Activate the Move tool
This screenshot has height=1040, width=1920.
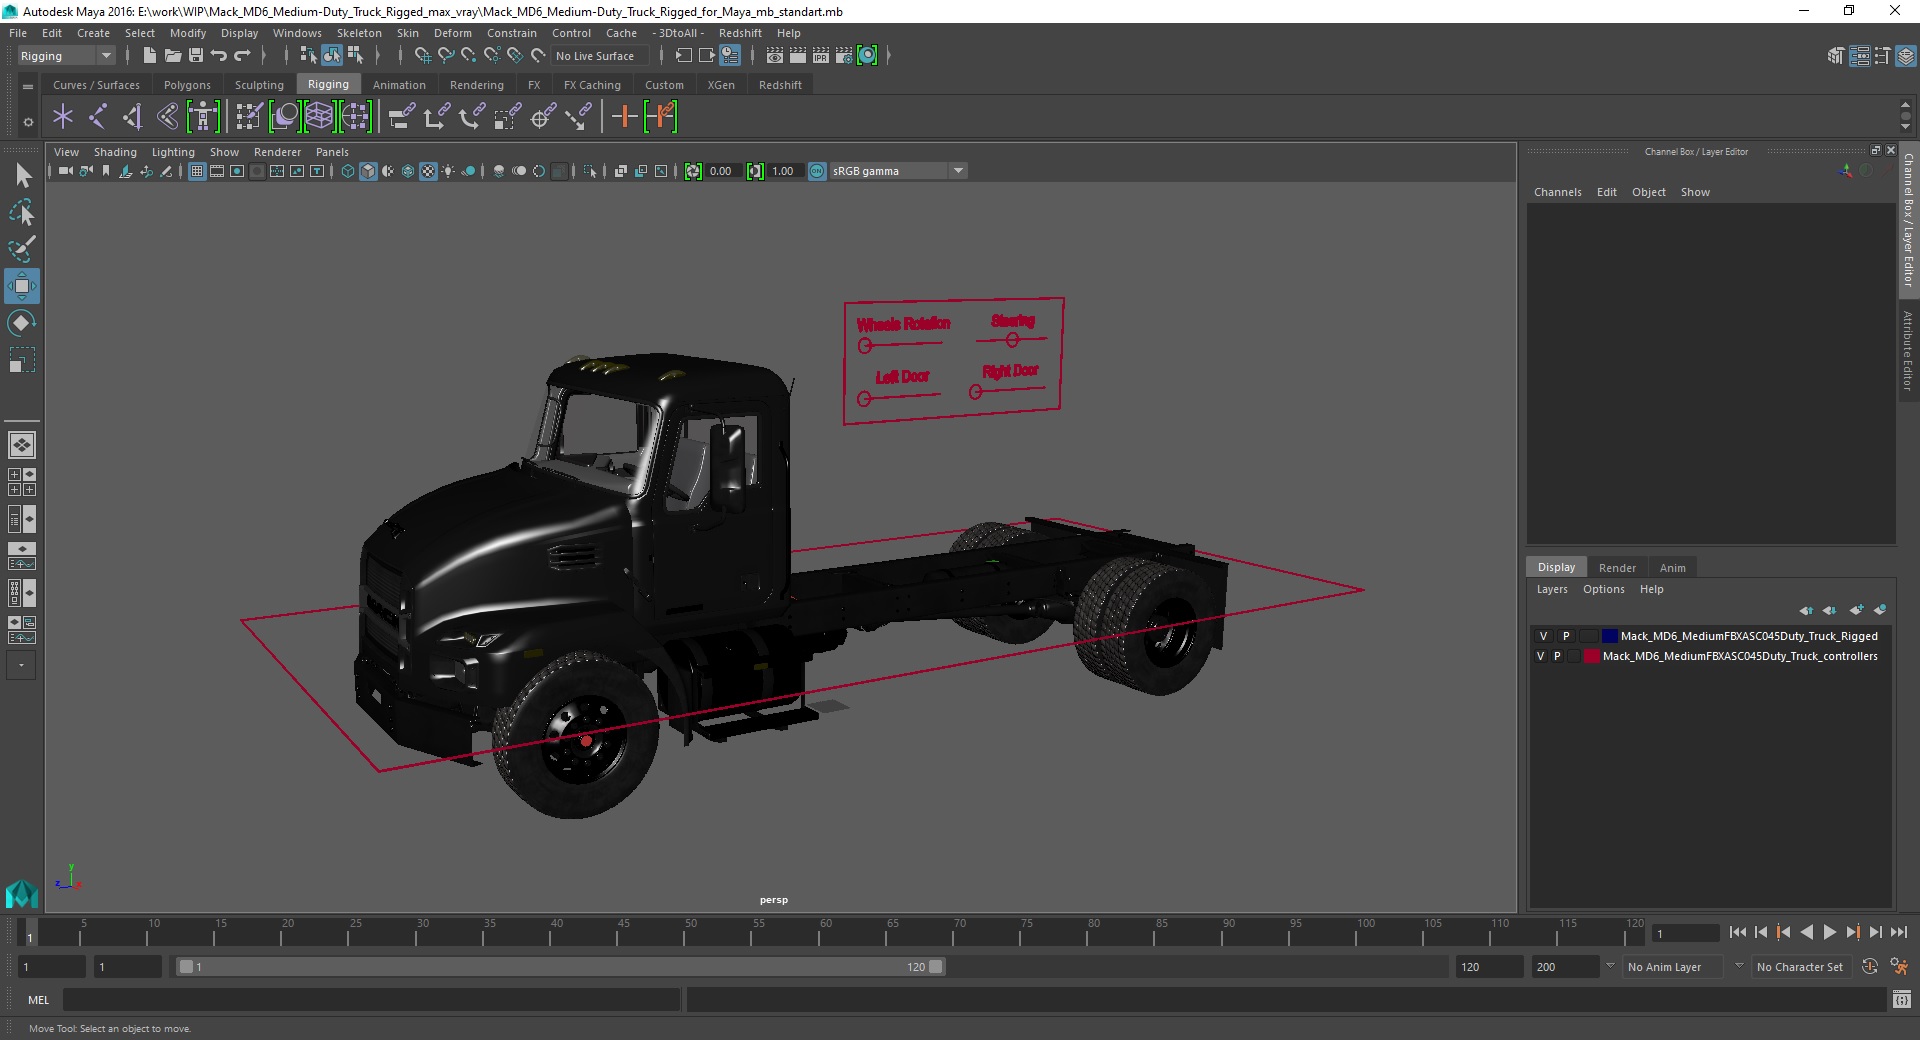[x=22, y=286]
